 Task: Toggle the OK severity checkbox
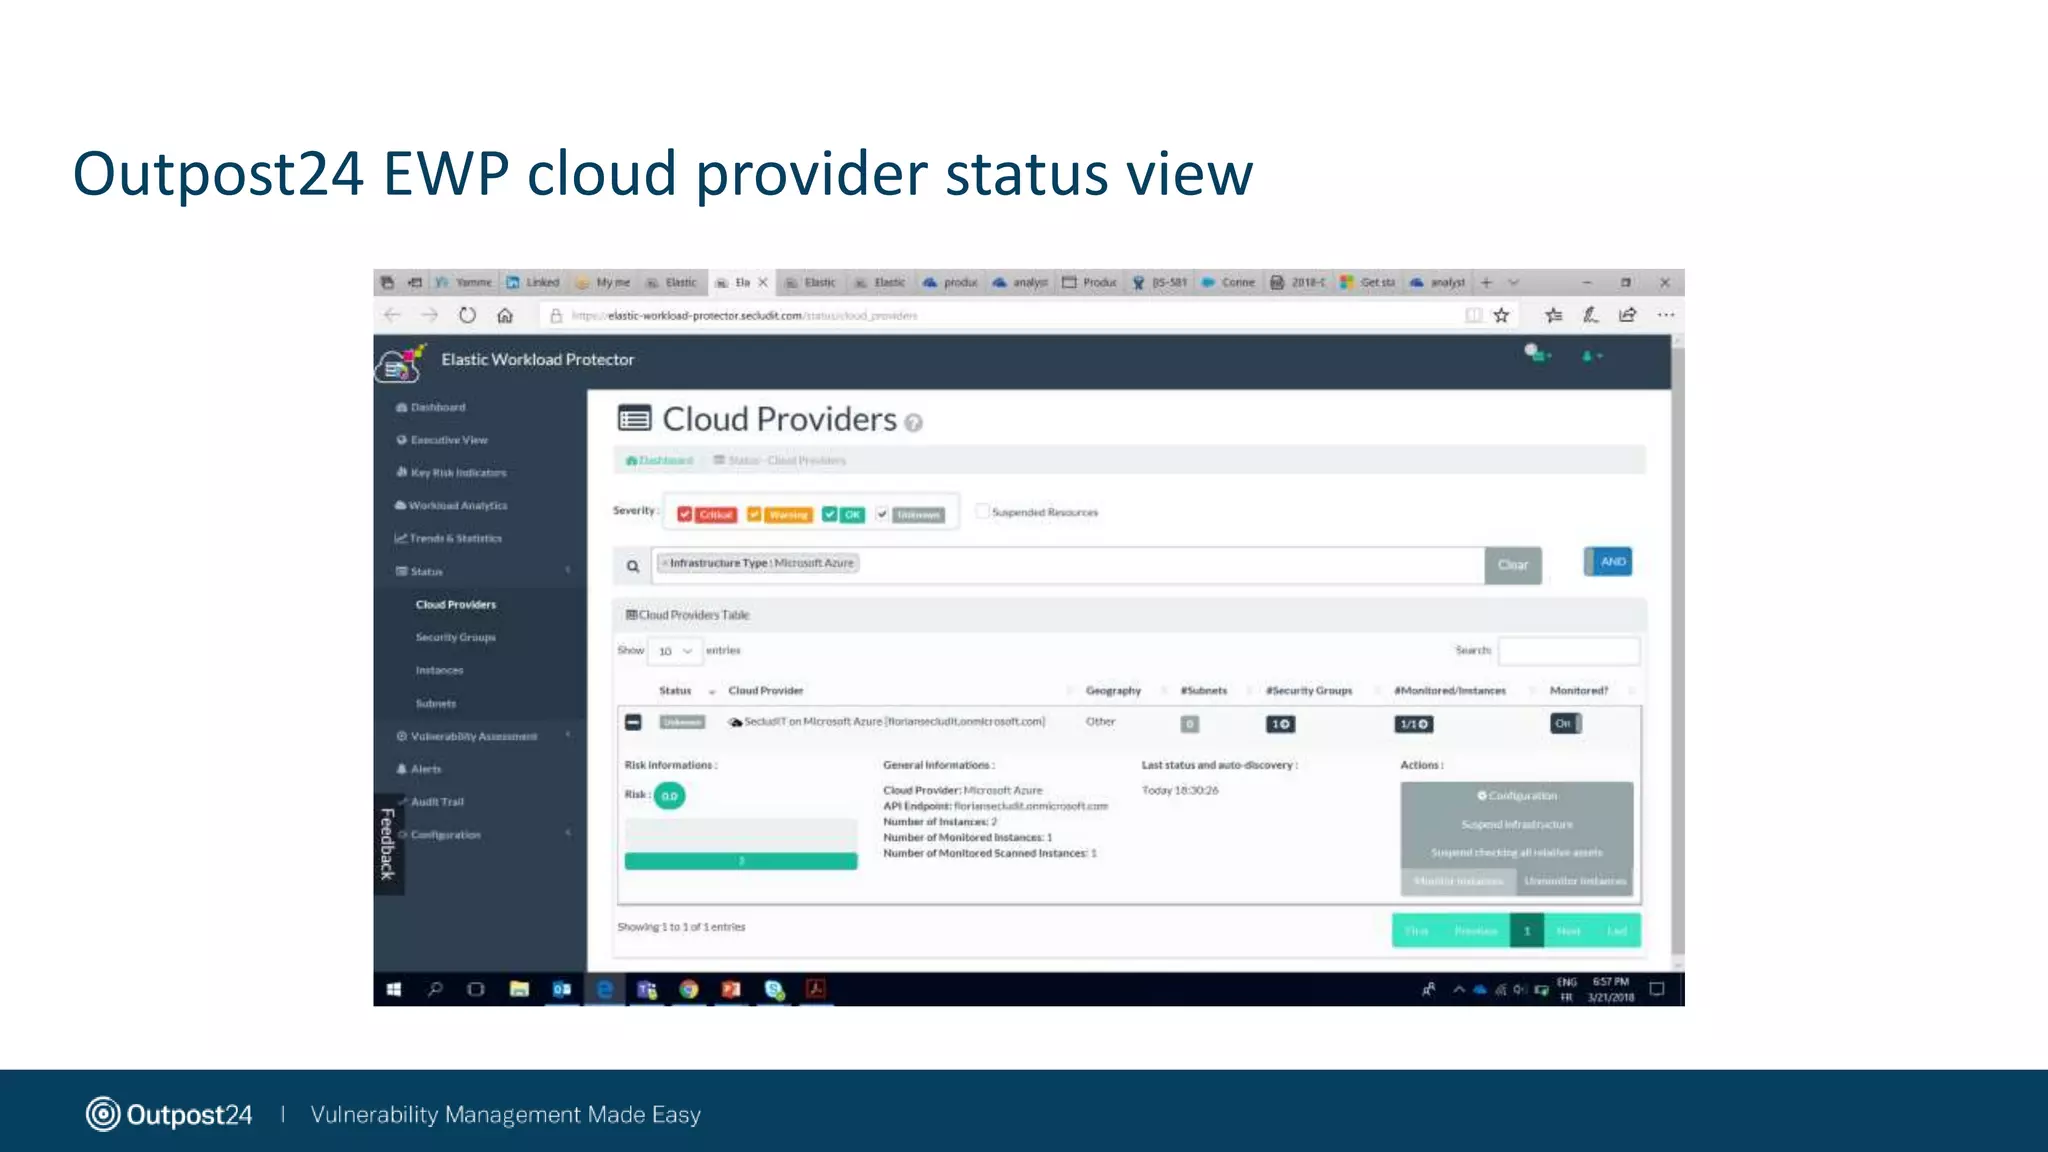pyautogui.click(x=829, y=514)
